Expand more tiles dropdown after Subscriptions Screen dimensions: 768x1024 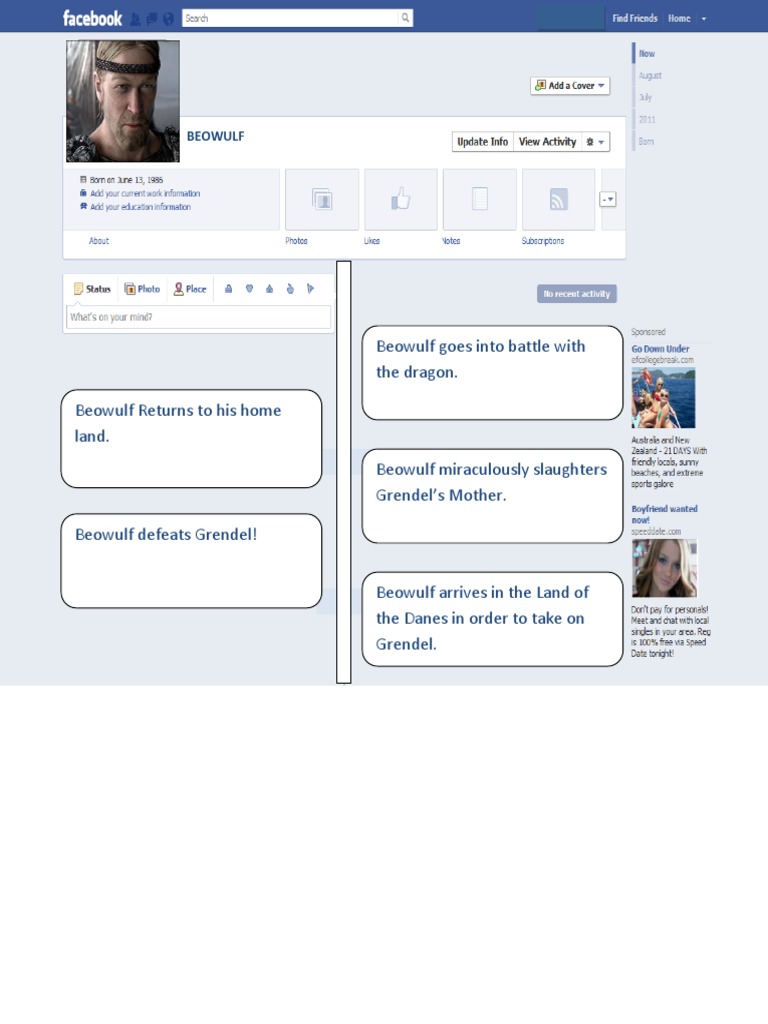[x=608, y=199]
